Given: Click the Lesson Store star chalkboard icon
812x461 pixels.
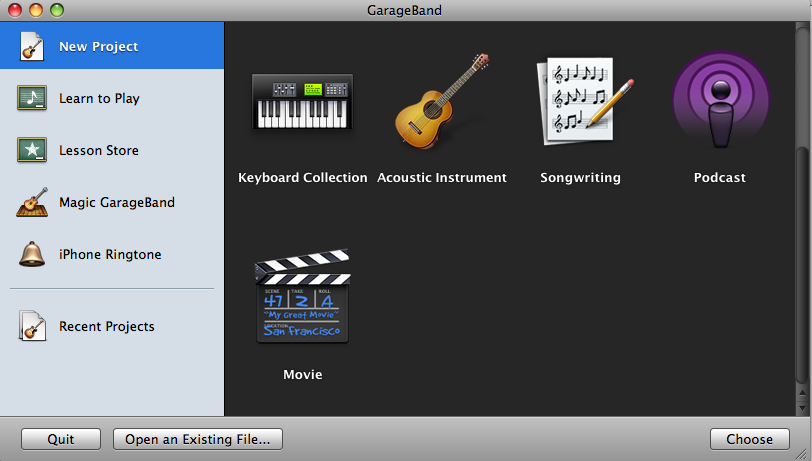Looking at the screenshot, I should coord(32,150).
